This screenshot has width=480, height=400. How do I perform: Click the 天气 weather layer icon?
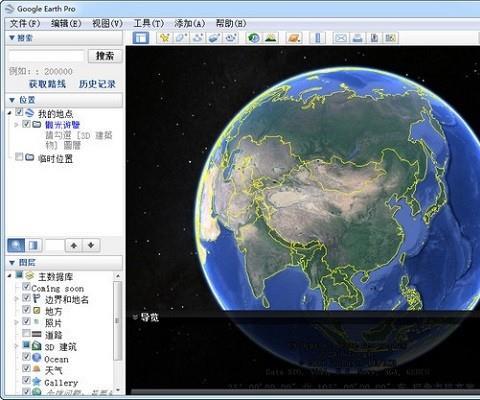36,369
